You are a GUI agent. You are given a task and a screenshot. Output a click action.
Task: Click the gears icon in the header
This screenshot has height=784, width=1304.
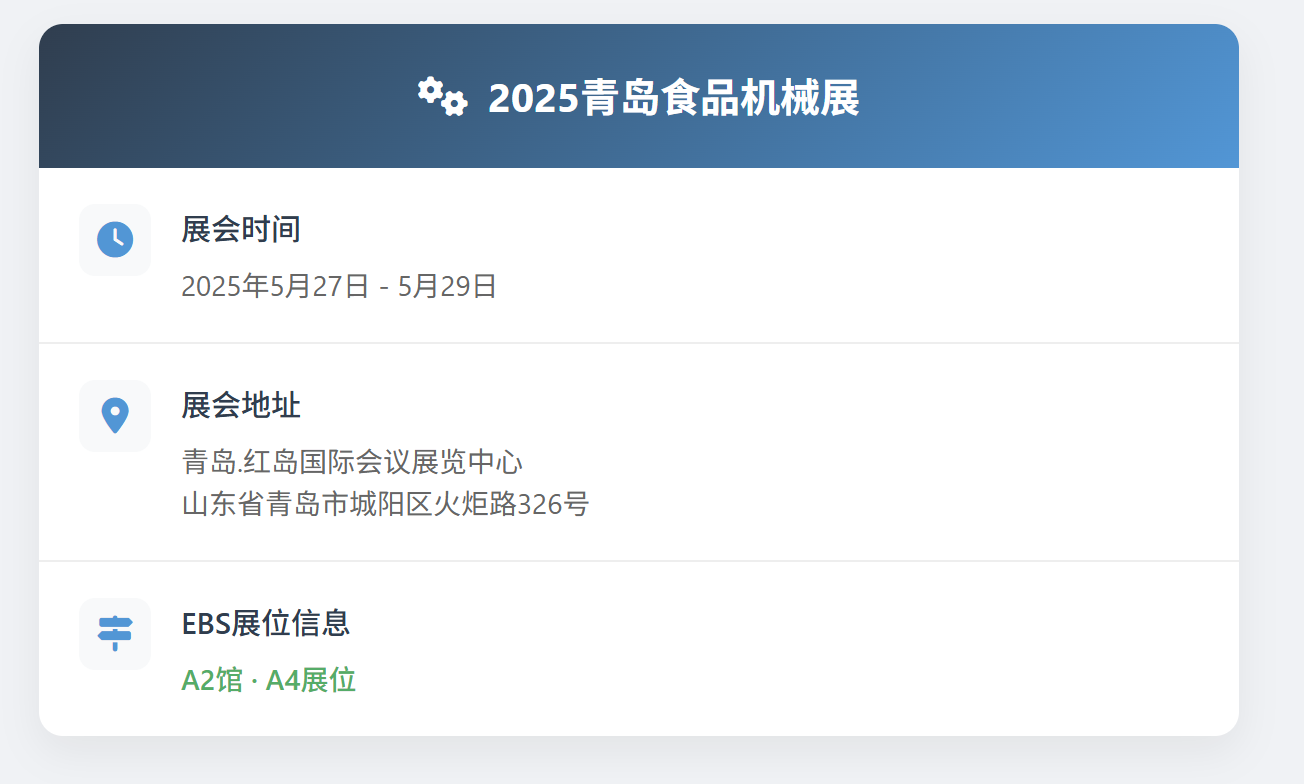coord(442,97)
